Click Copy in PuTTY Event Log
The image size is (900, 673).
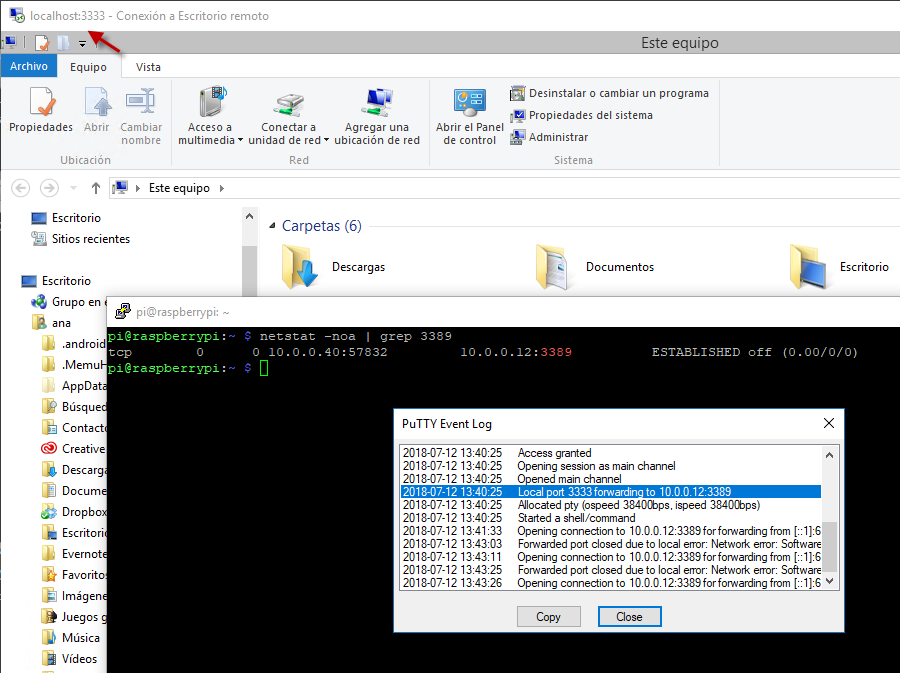pyautogui.click(x=548, y=617)
